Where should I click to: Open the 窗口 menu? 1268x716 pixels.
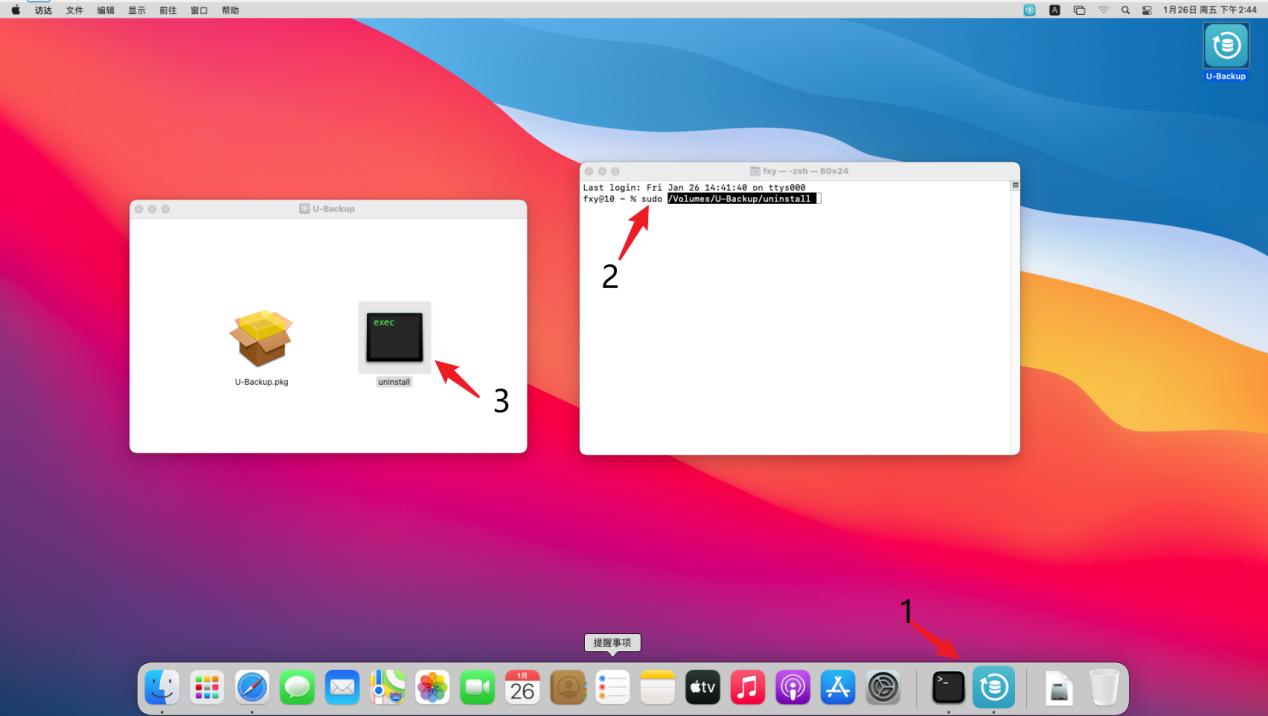click(x=199, y=9)
